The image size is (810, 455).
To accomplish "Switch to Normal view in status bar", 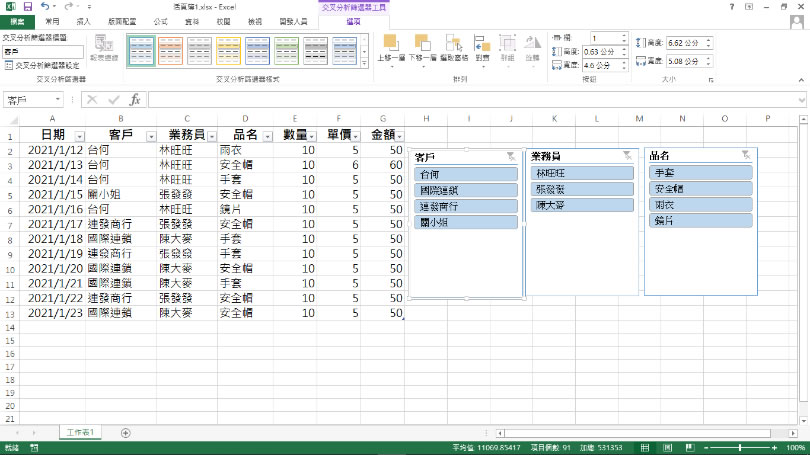I will coord(645,448).
